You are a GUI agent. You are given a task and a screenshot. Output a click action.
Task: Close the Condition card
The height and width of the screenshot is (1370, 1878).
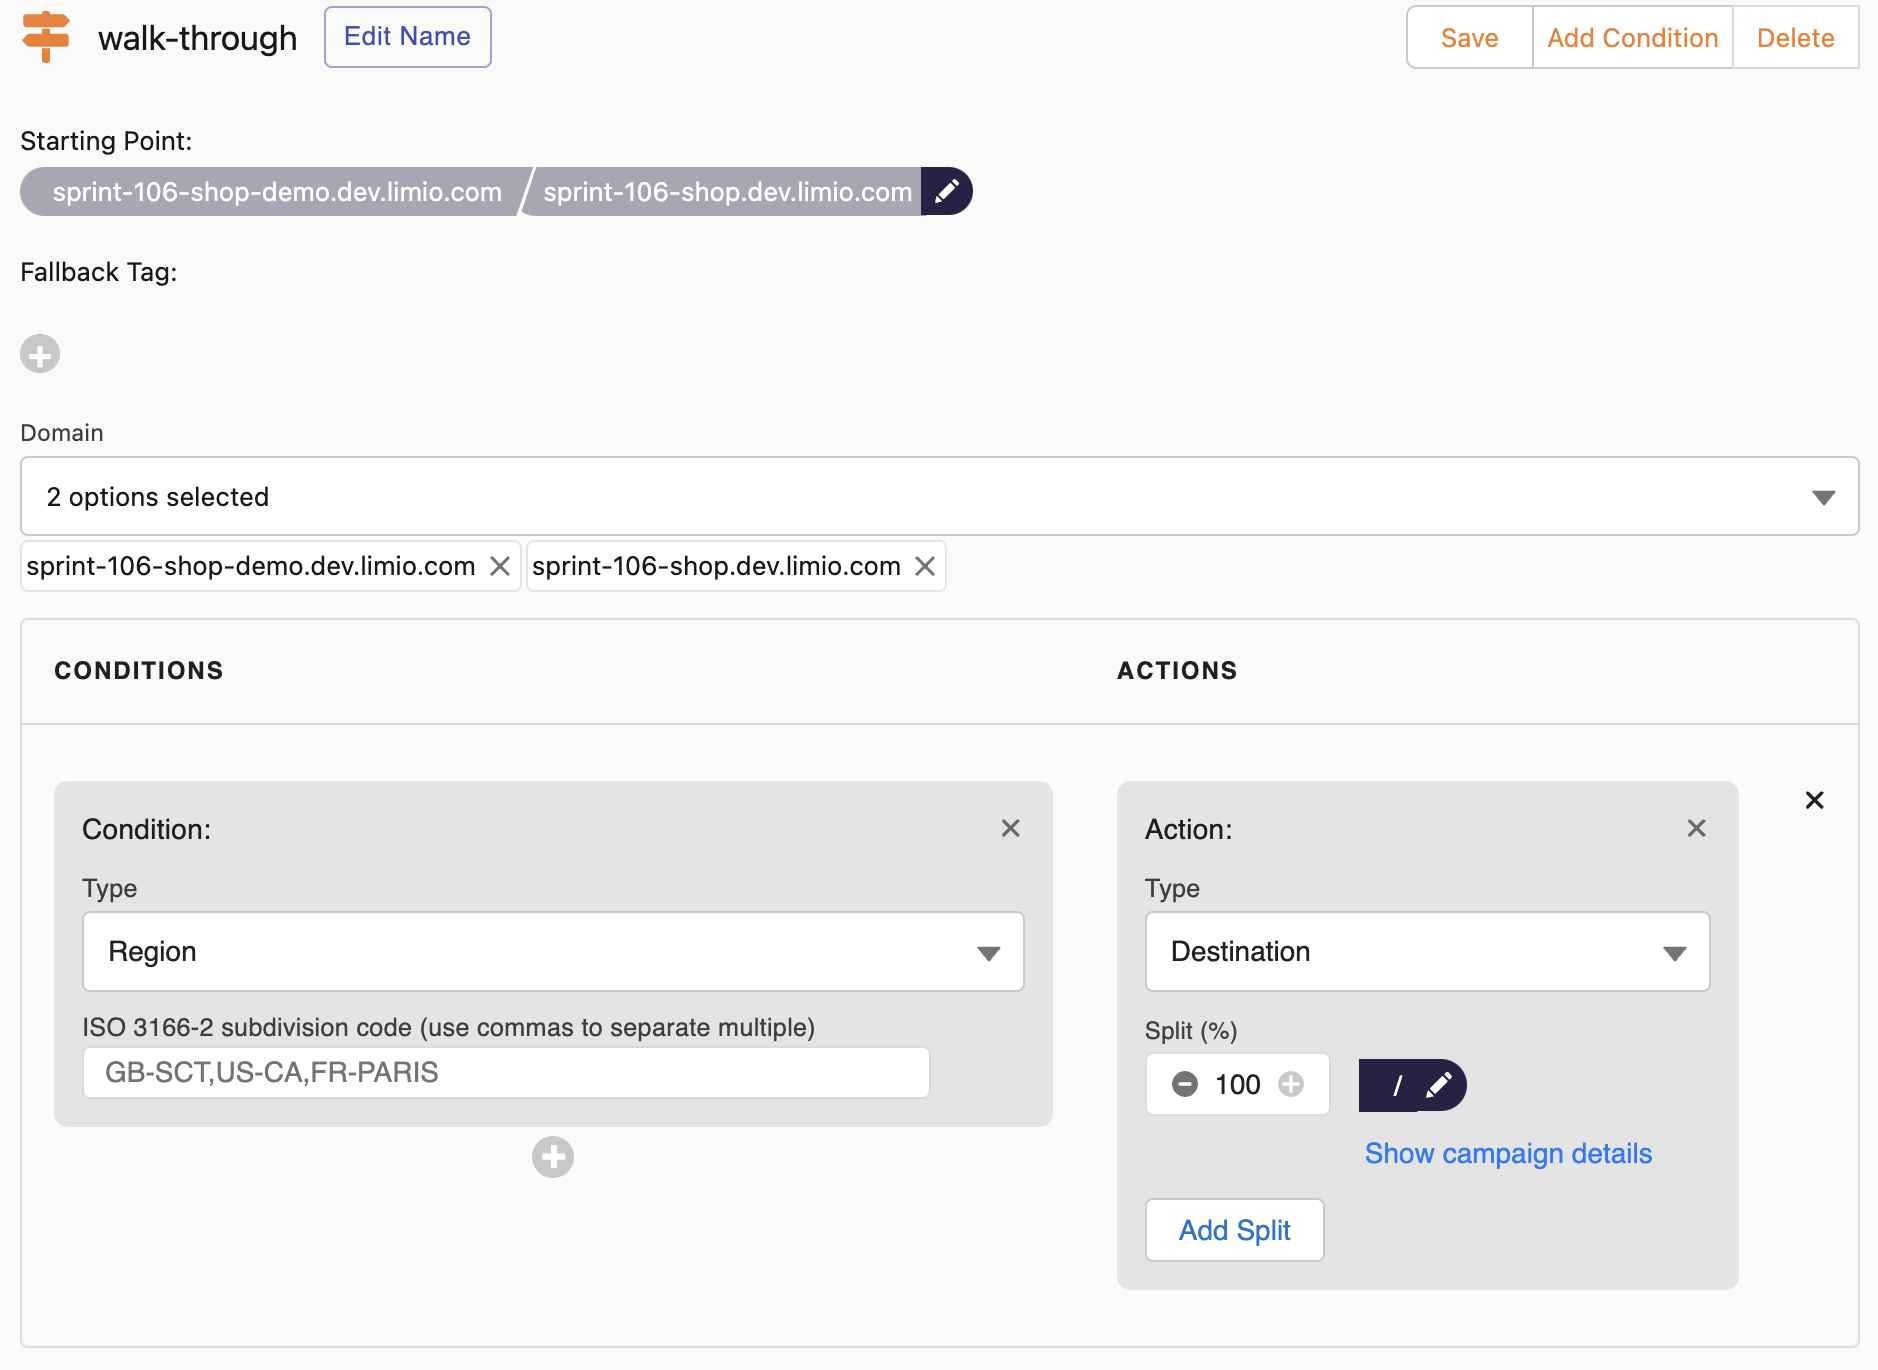click(1010, 828)
